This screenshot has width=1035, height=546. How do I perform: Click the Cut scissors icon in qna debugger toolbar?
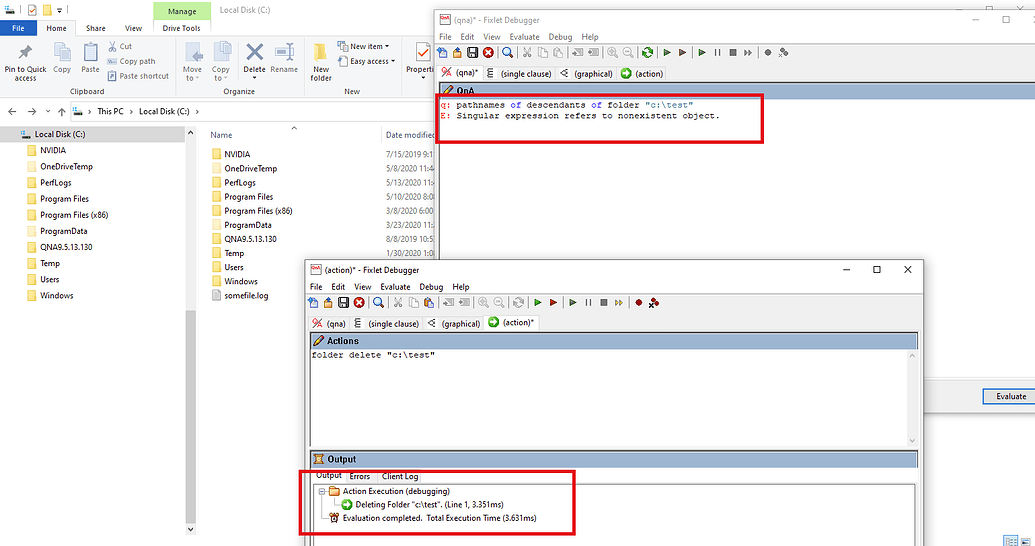[x=527, y=52]
